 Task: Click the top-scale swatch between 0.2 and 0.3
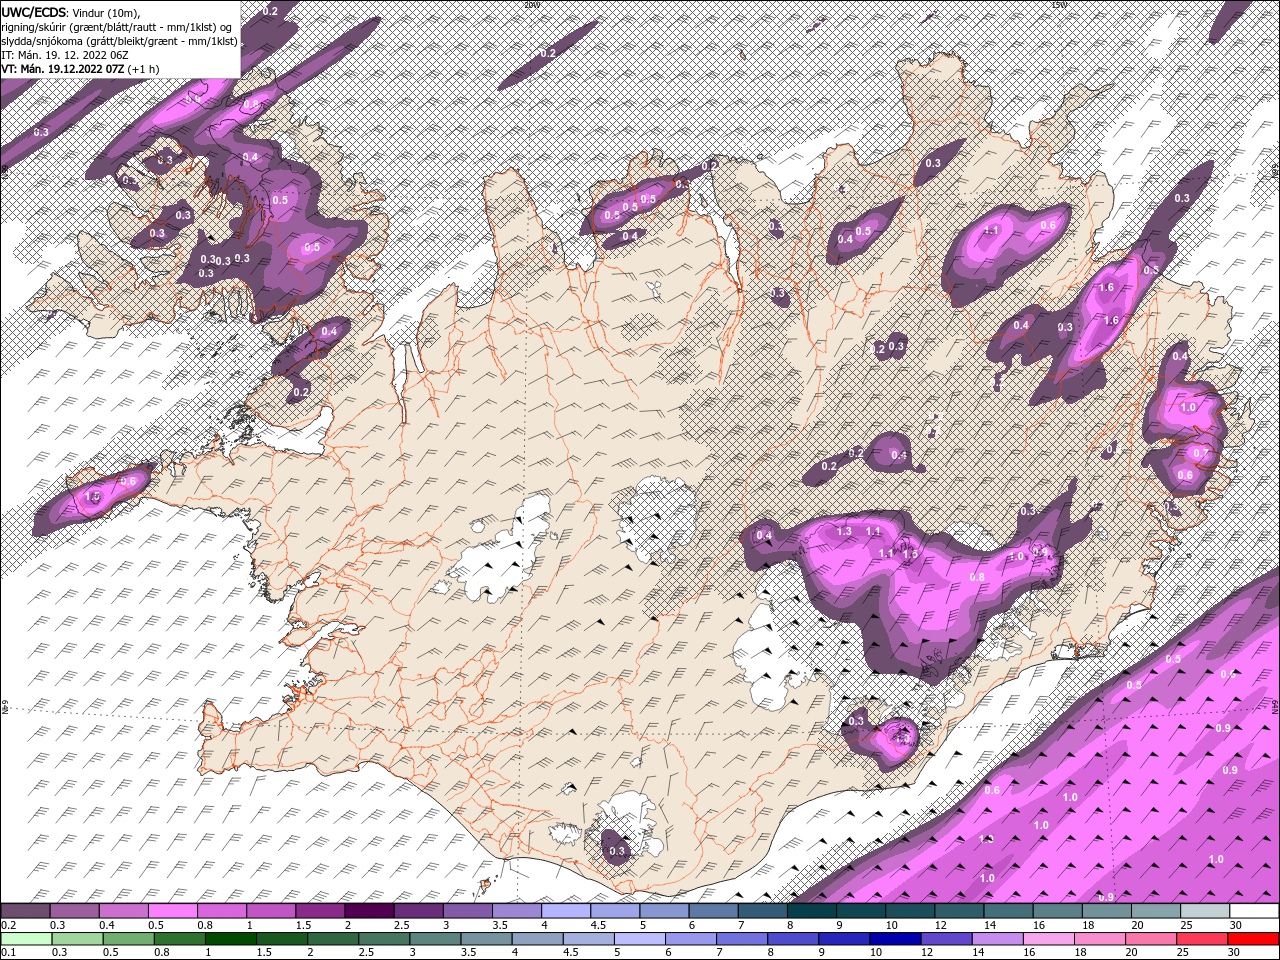25,911
